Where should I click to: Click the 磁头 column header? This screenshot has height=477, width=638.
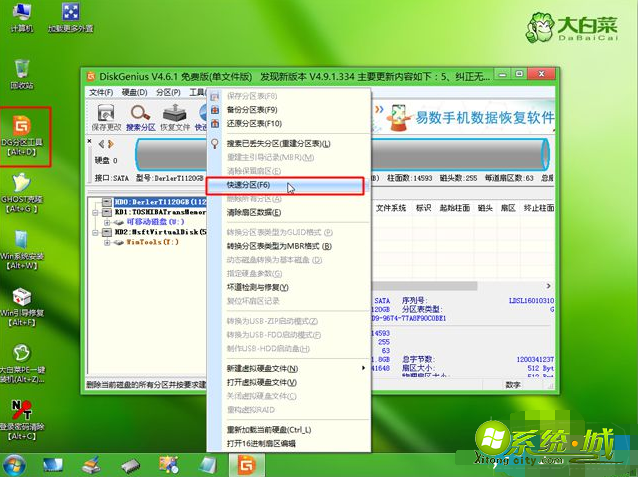(x=485, y=208)
